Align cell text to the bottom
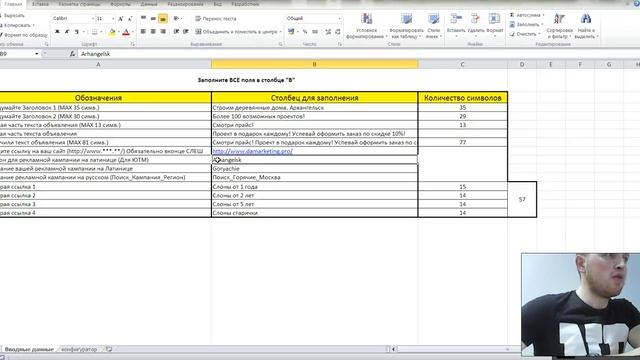The height and width of the screenshot is (360, 640). click(163, 18)
